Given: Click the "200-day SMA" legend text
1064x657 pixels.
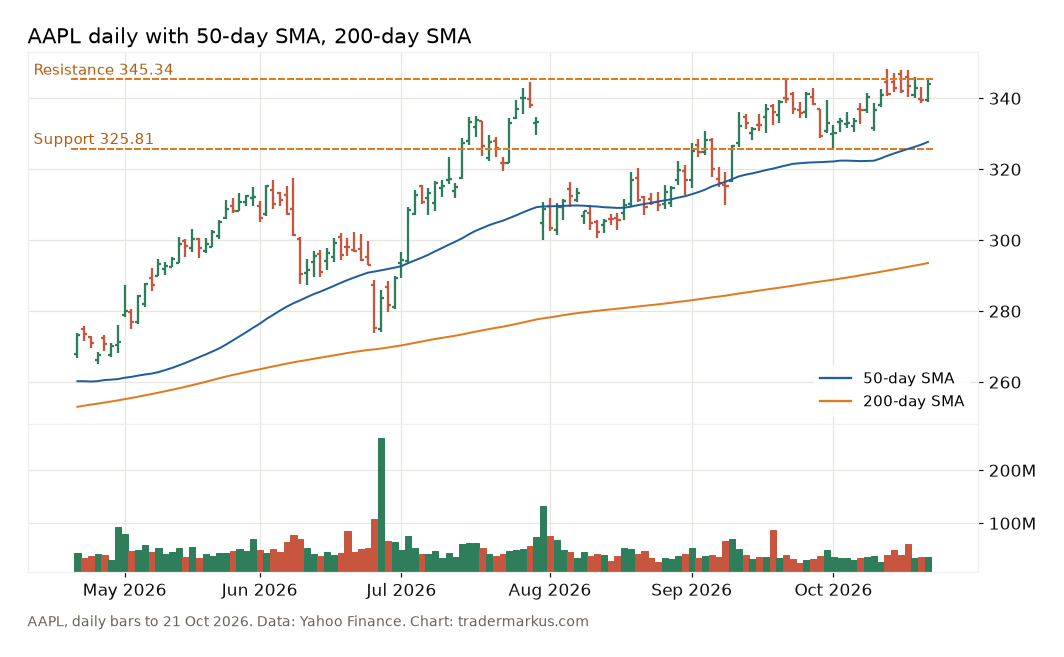Looking at the screenshot, I should coord(913,401).
